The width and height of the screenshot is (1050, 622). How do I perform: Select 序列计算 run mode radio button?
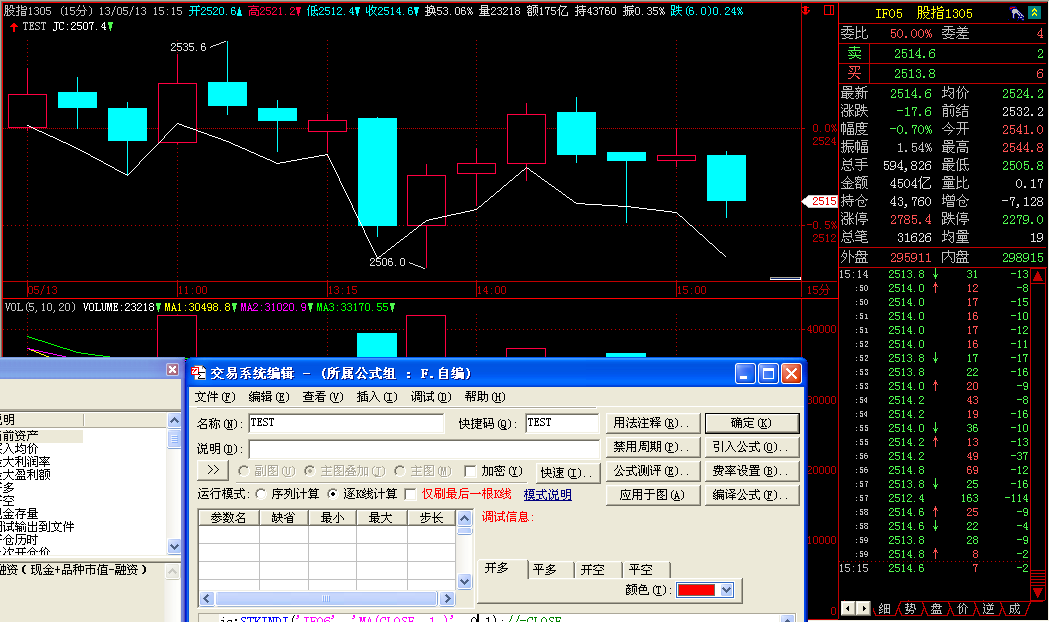pos(261,494)
